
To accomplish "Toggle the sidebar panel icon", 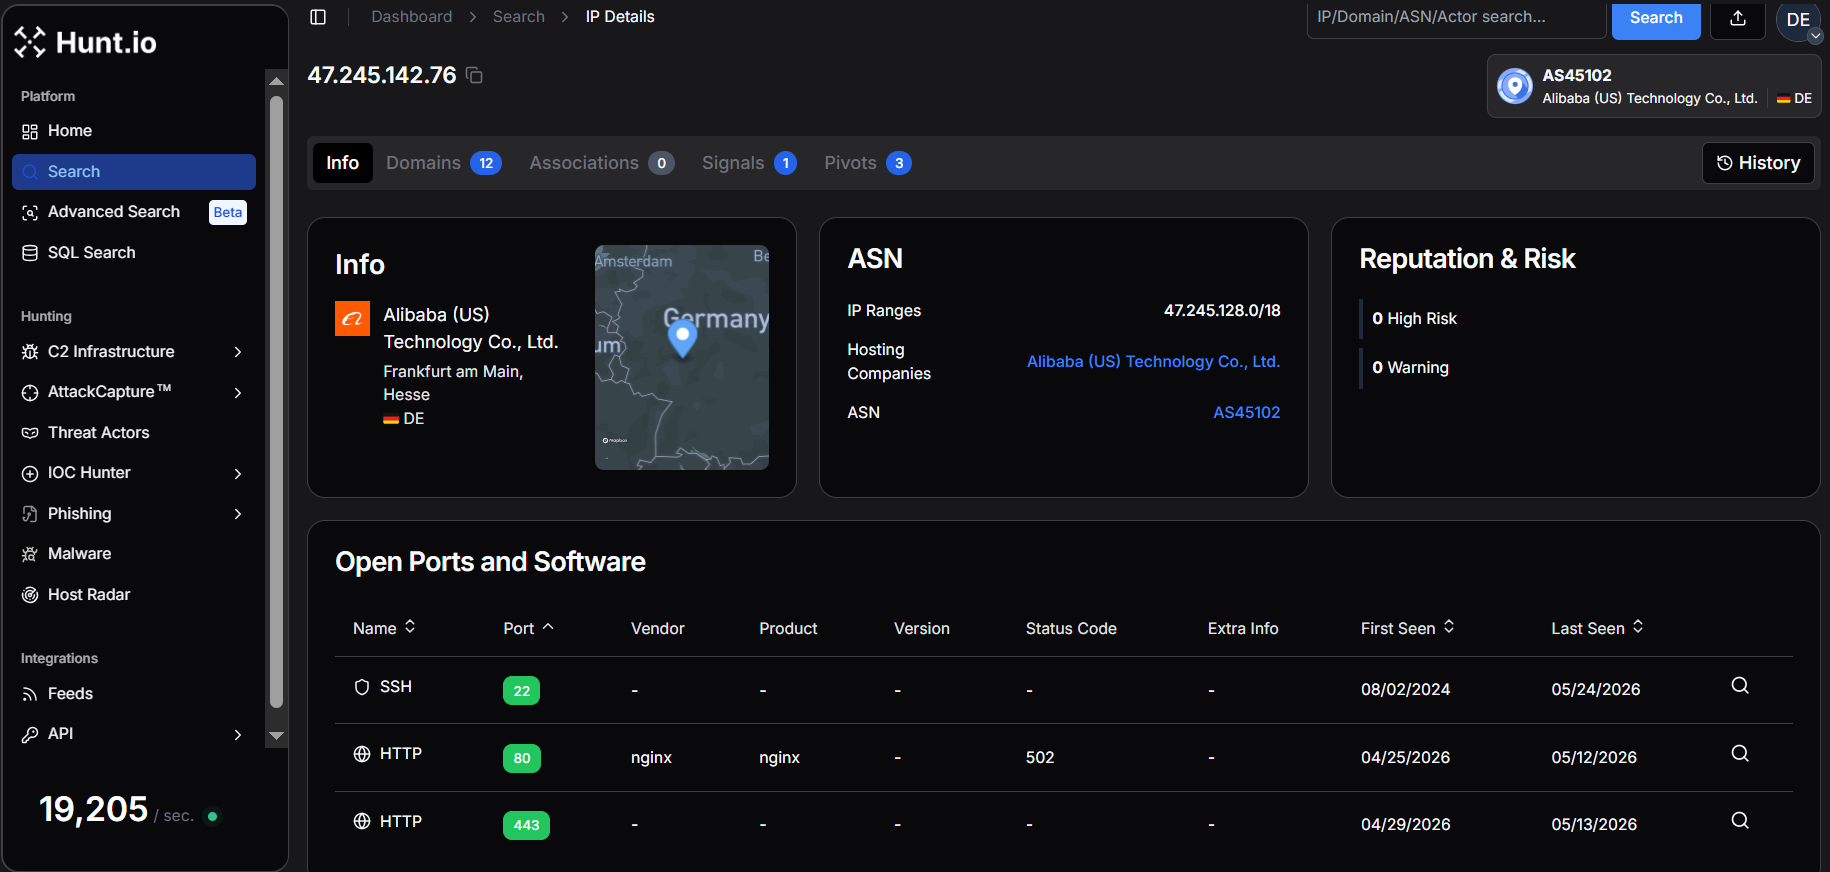I will click(x=318, y=17).
